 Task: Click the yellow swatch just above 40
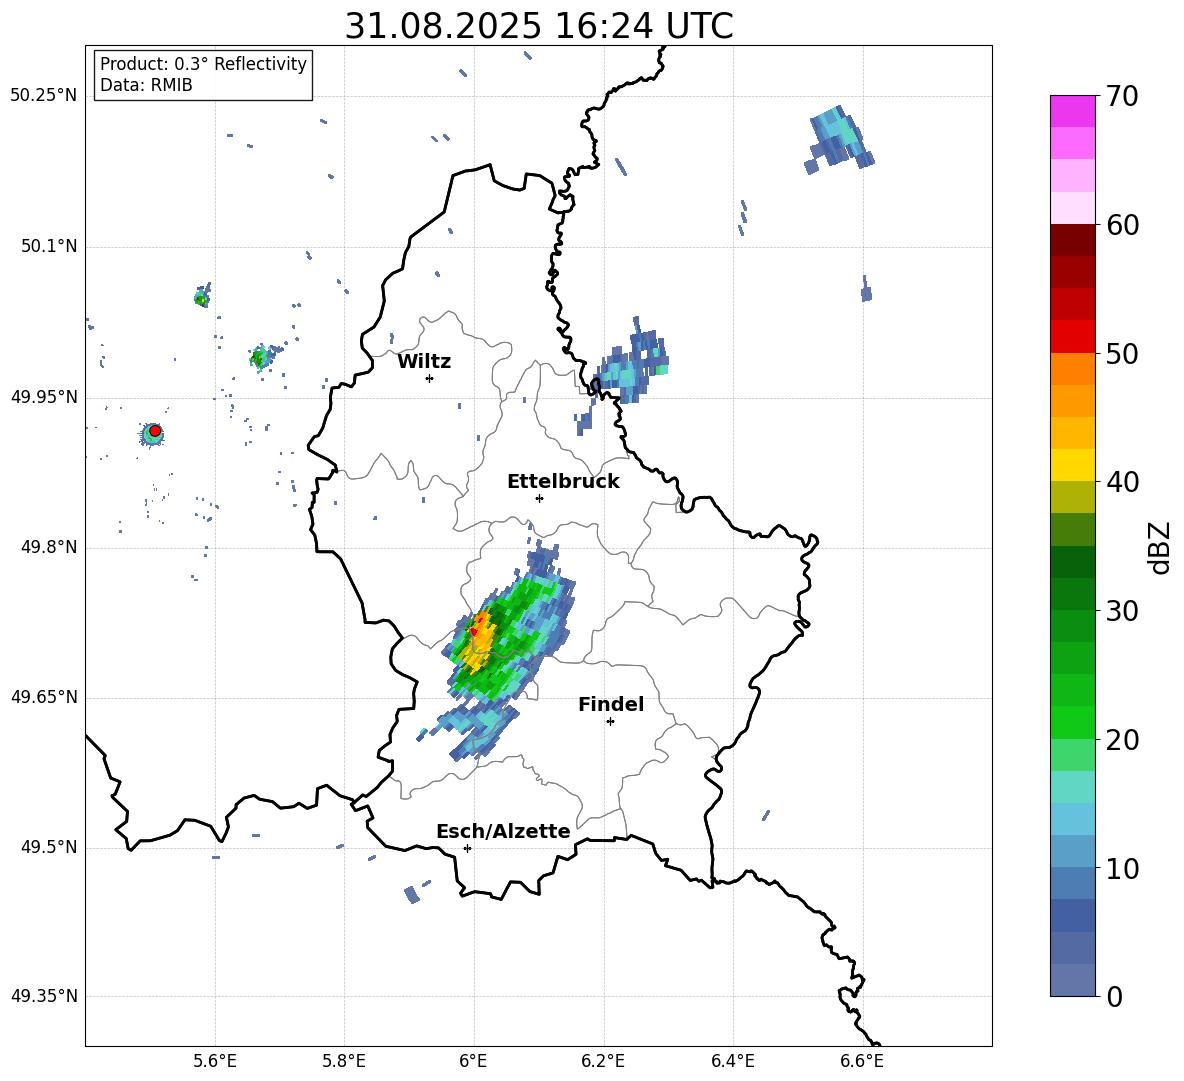[x=1072, y=465]
